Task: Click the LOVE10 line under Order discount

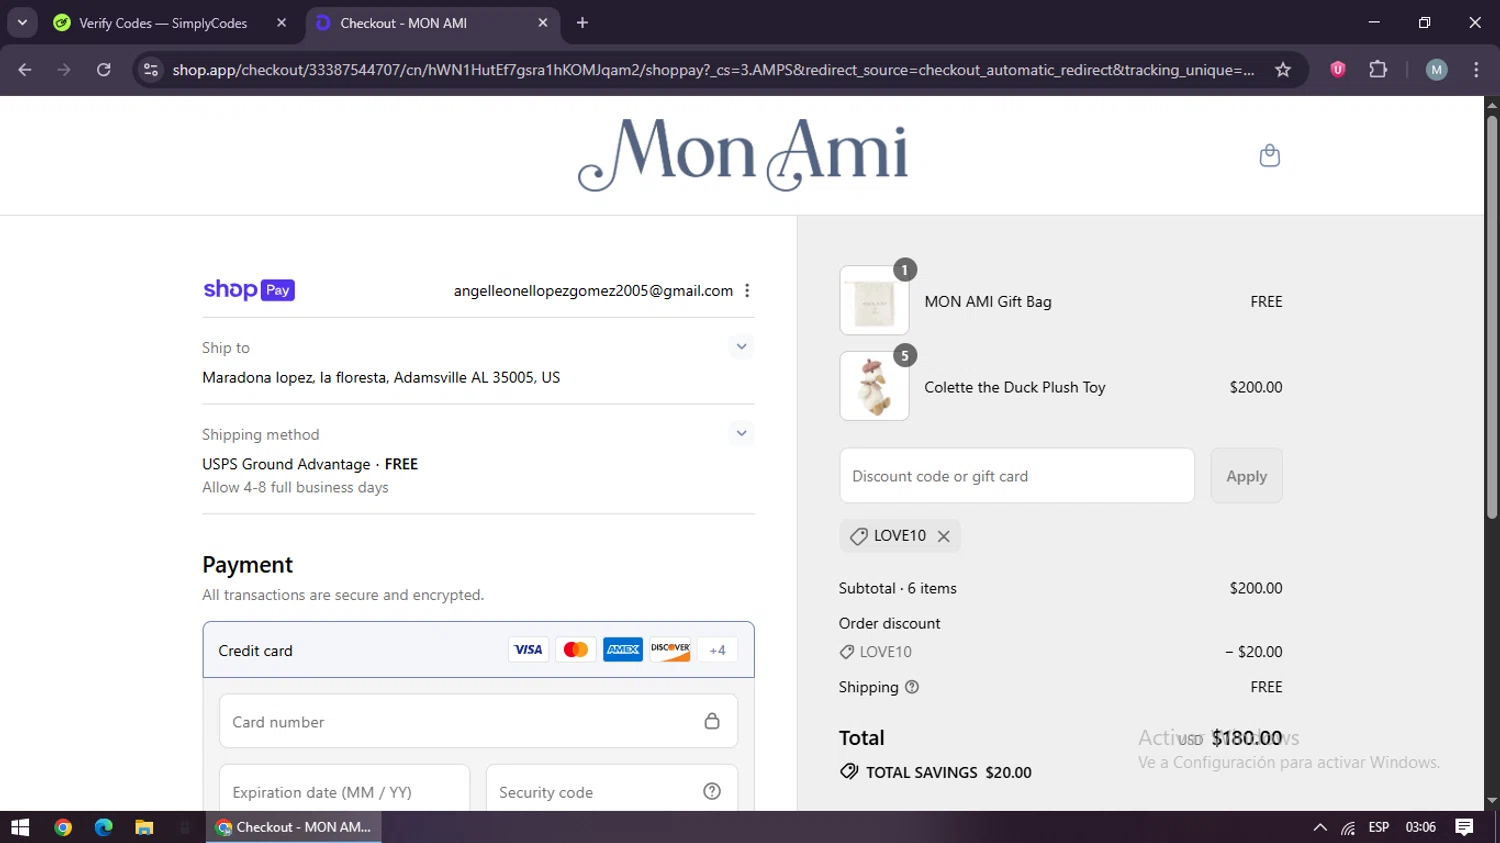Action: point(1060,652)
